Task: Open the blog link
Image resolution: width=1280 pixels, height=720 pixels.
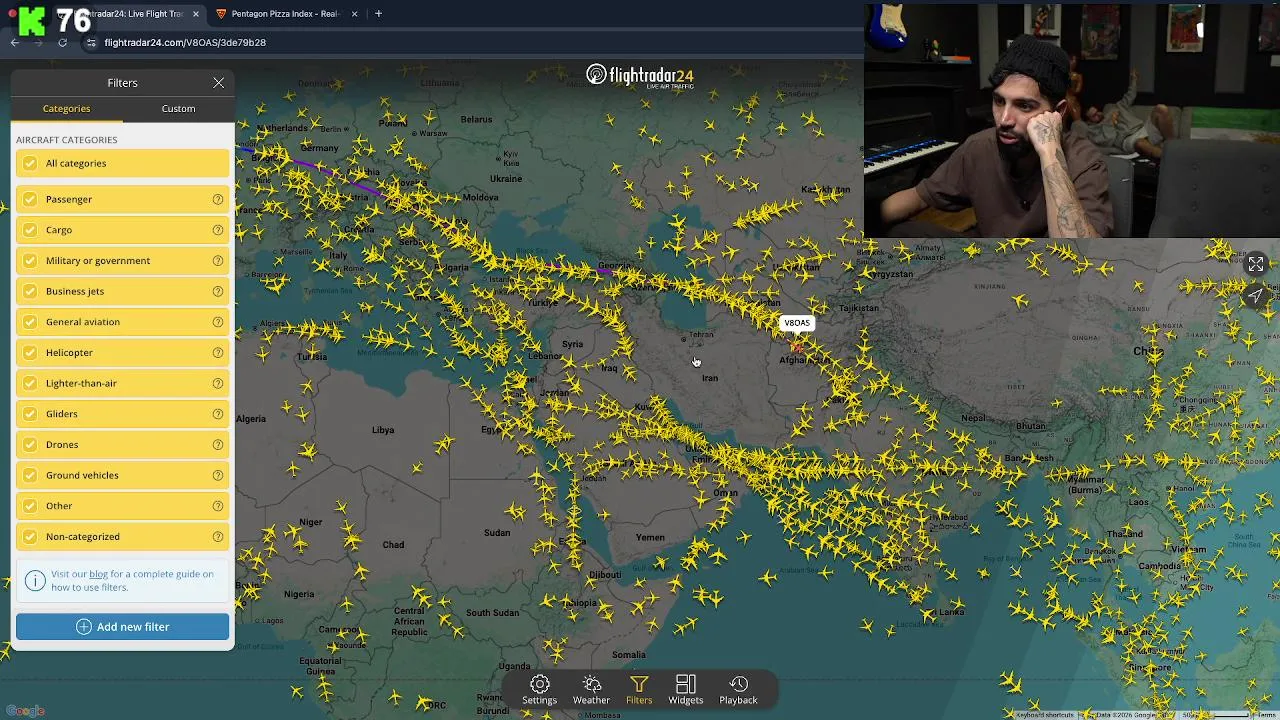Action: point(98,574)
